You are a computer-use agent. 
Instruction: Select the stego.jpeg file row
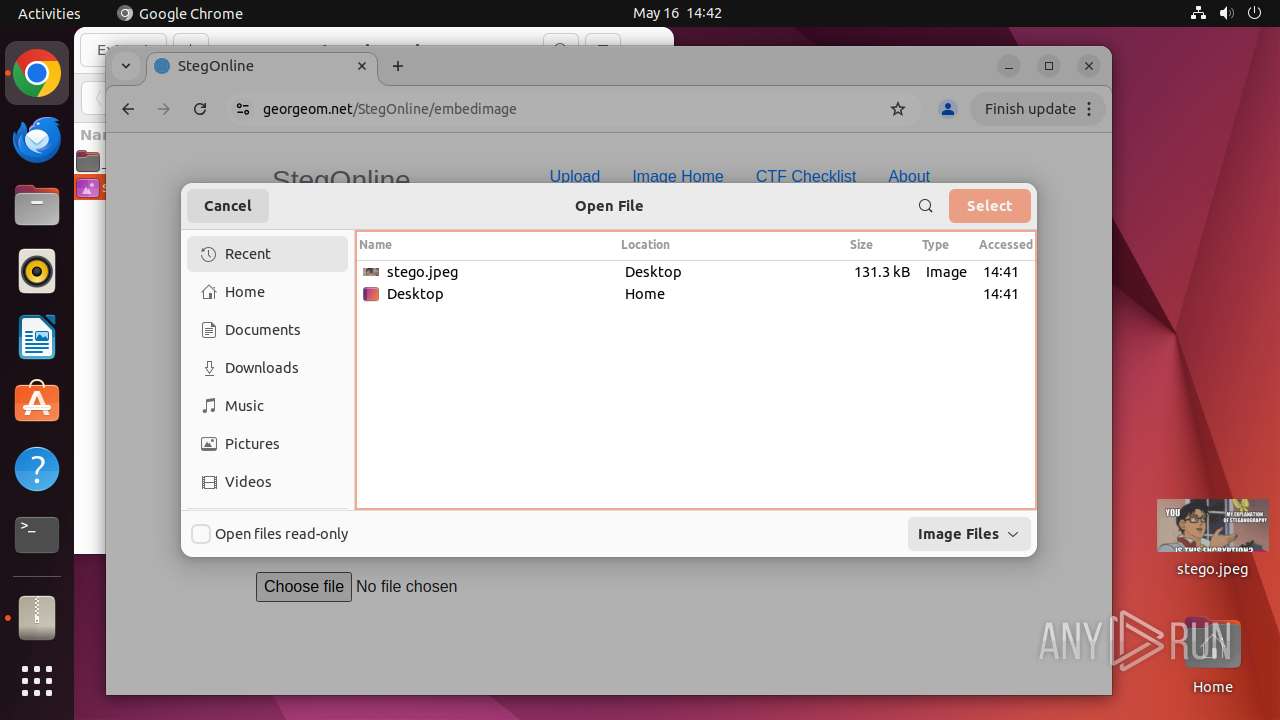(695, 272)
